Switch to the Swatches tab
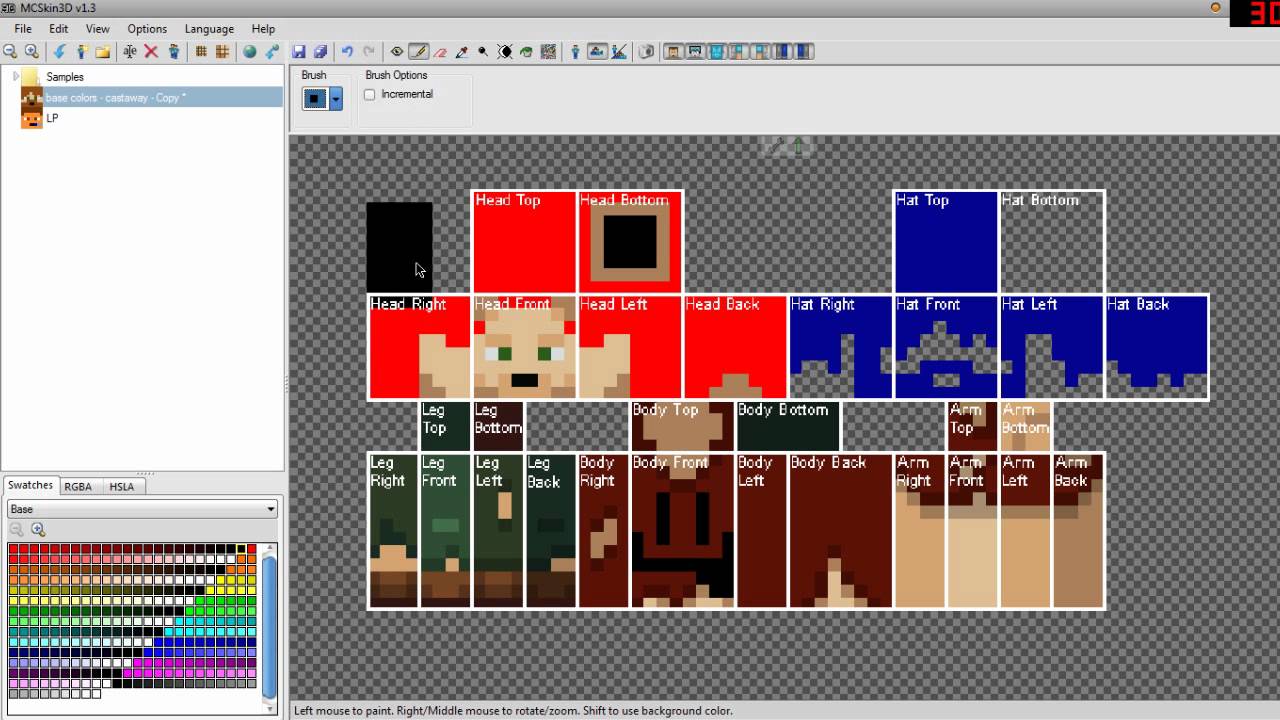 30,485
